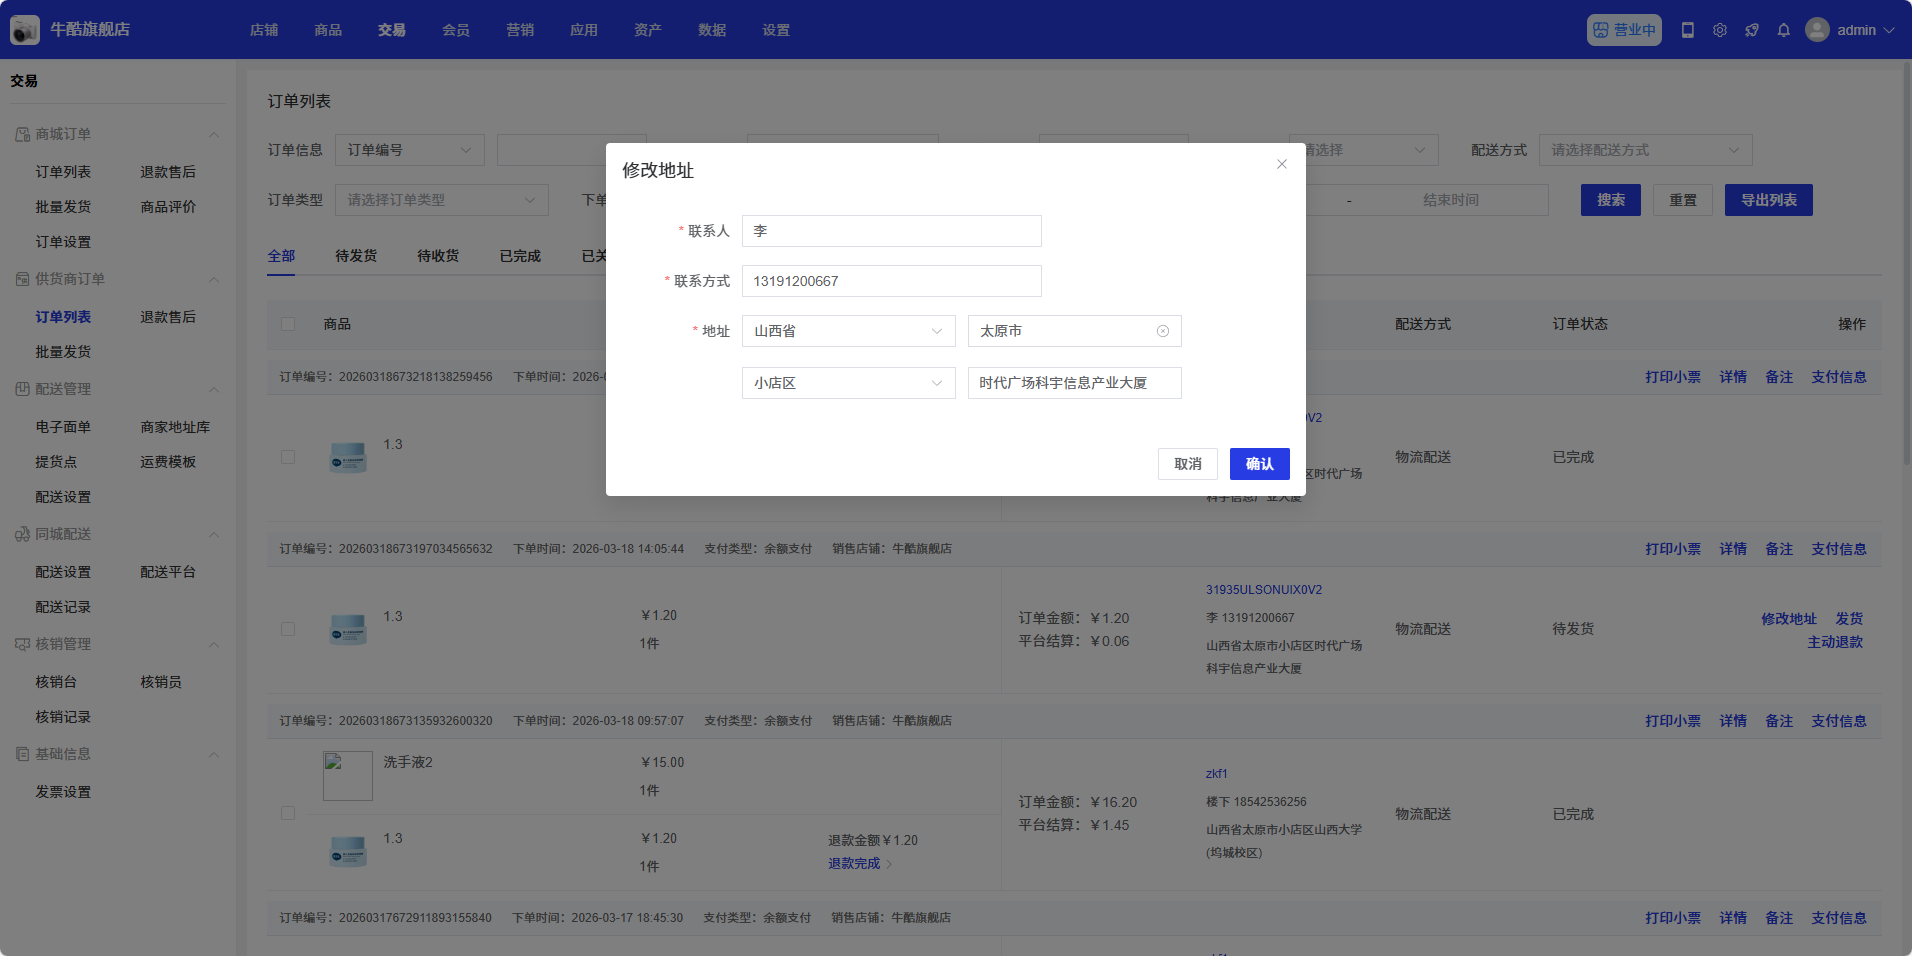Click the rocket icon in top bar
Image resolution: width=1912 pixels, height=956 pixels.
(x=1752, y=30)
